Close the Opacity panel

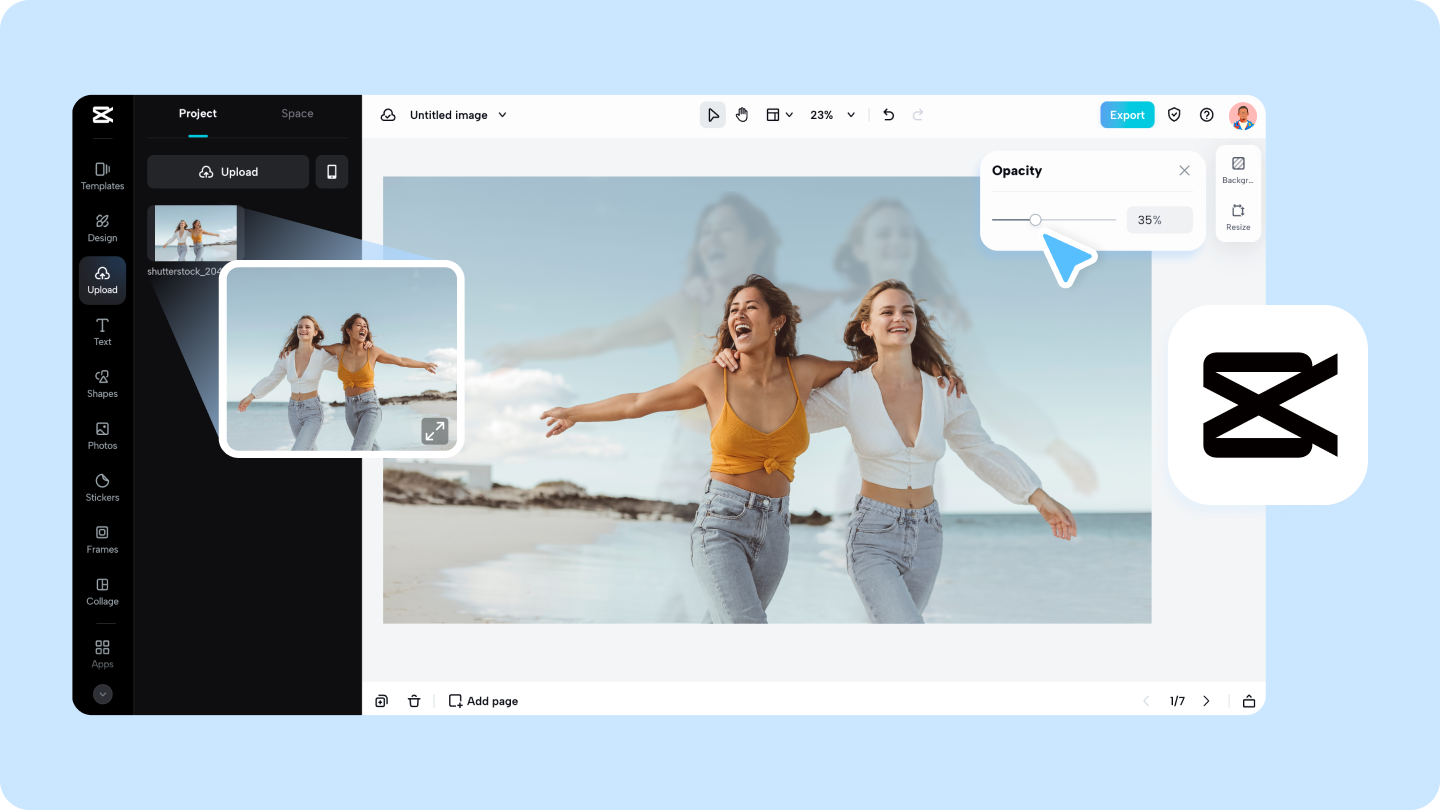coord(1184,171)
